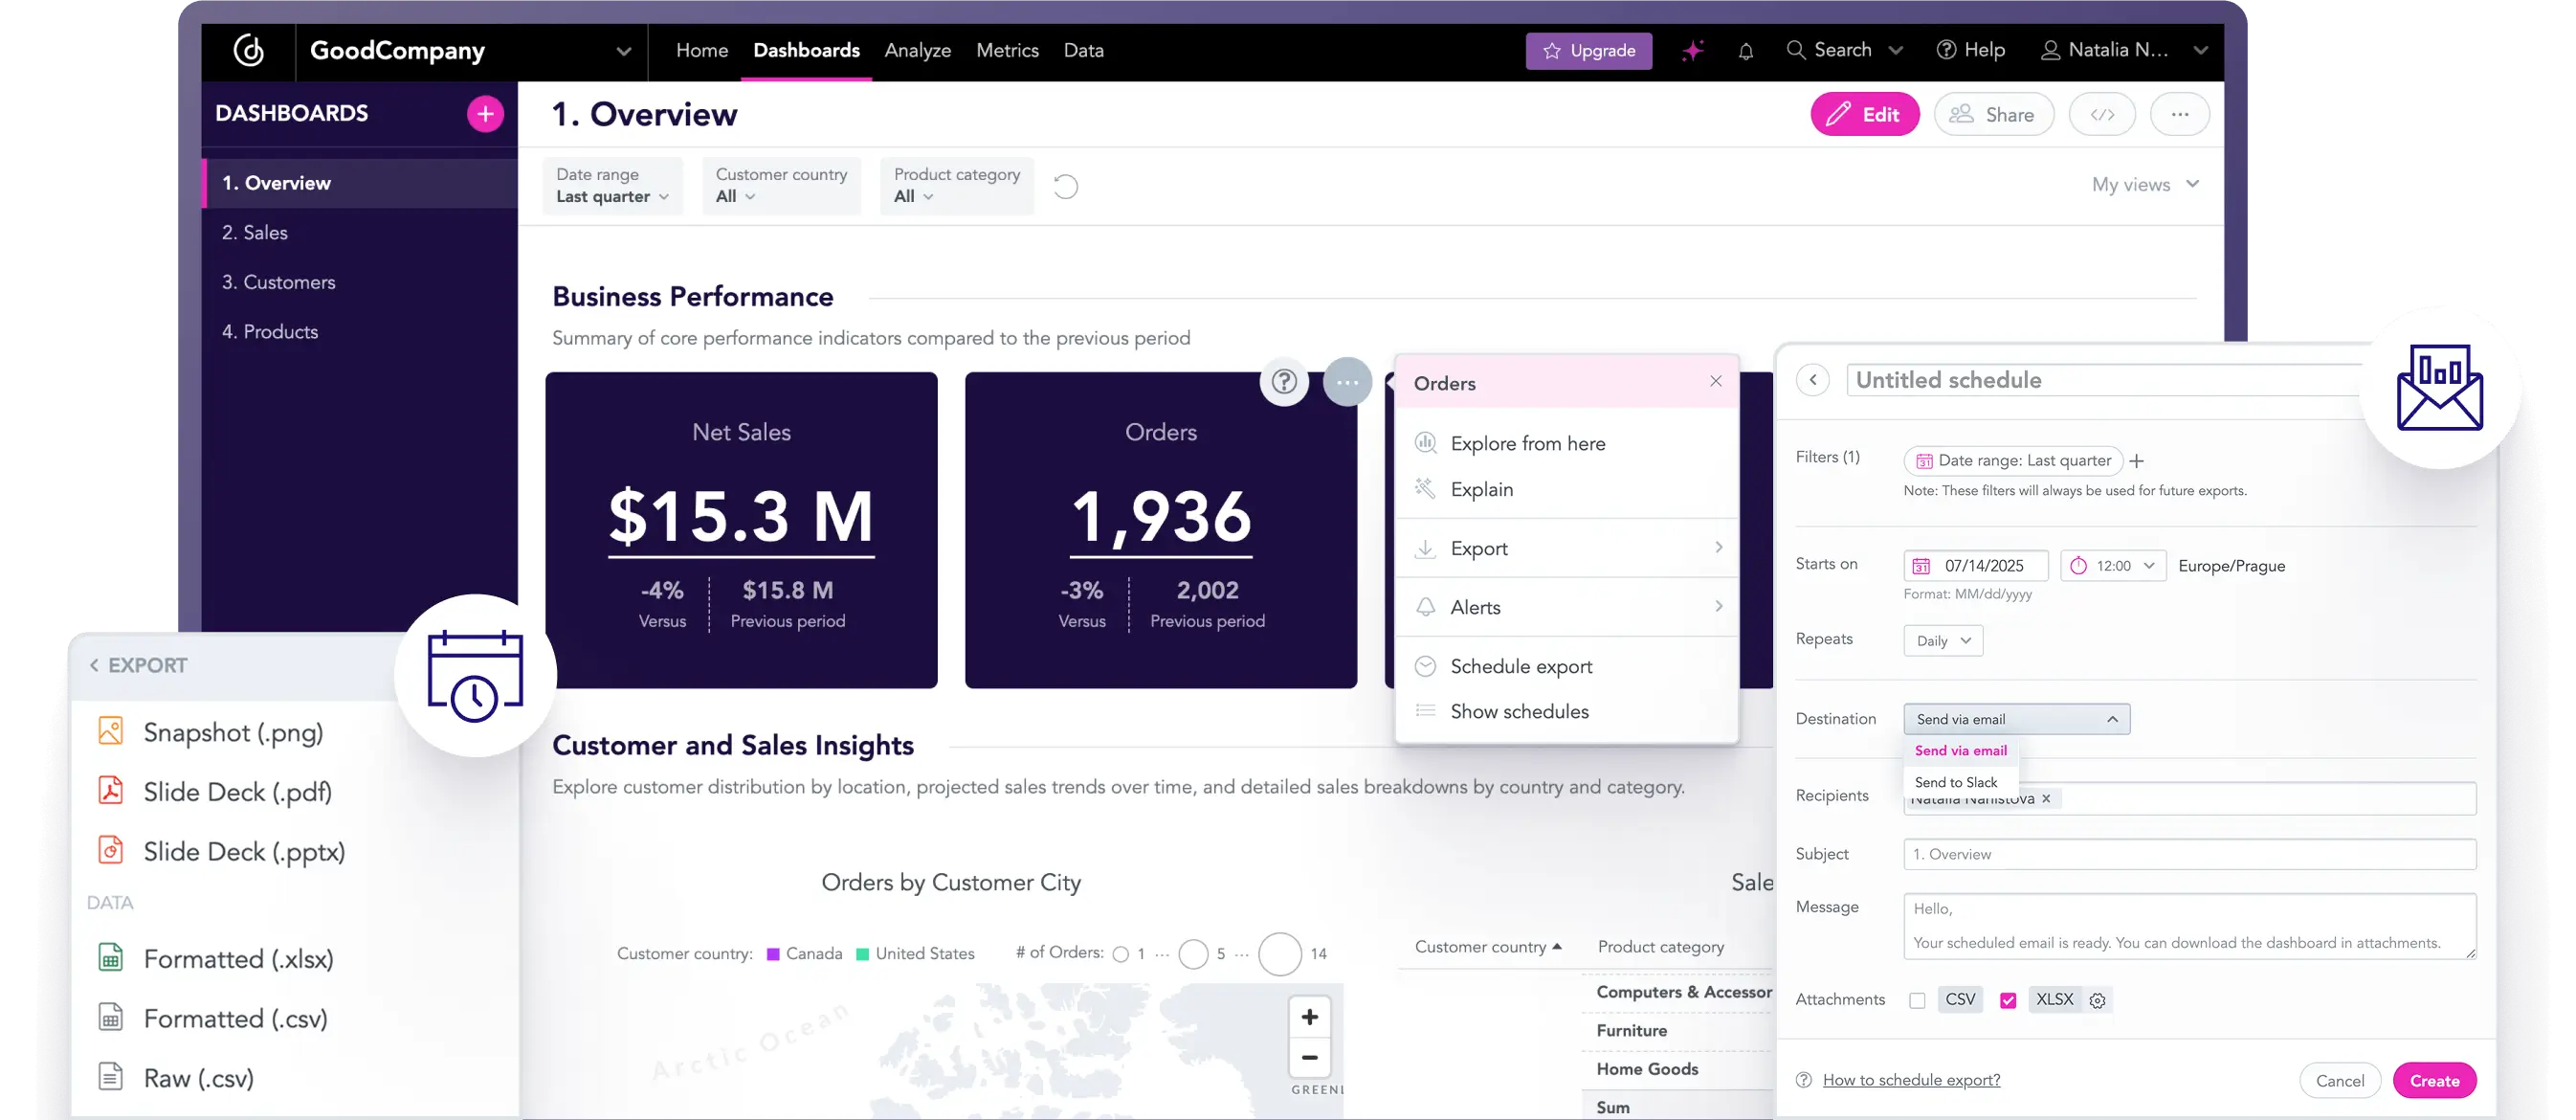Viewport: 2576px width, 1120px height.
Task: Click the refresh filters spinner icon
Action: click(x=1066, y=186)
